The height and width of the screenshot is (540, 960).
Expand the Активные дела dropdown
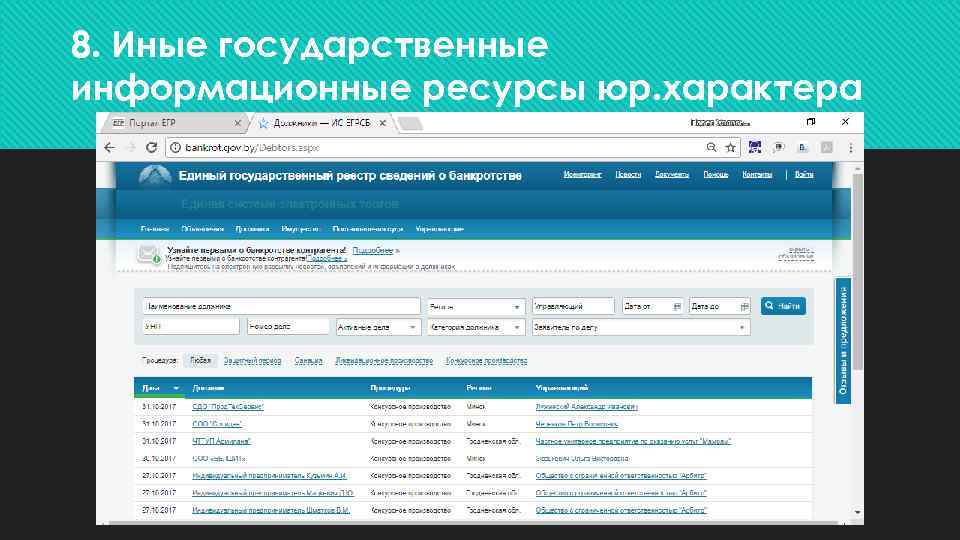378,327
